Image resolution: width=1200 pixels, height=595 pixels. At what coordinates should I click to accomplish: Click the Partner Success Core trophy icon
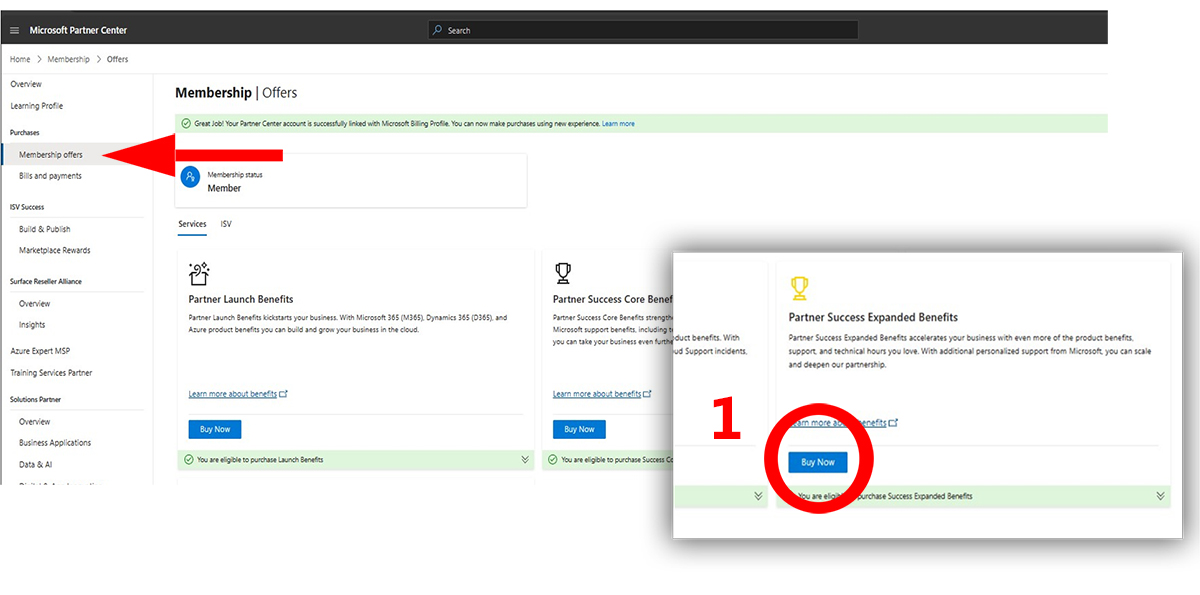point(563,273)
